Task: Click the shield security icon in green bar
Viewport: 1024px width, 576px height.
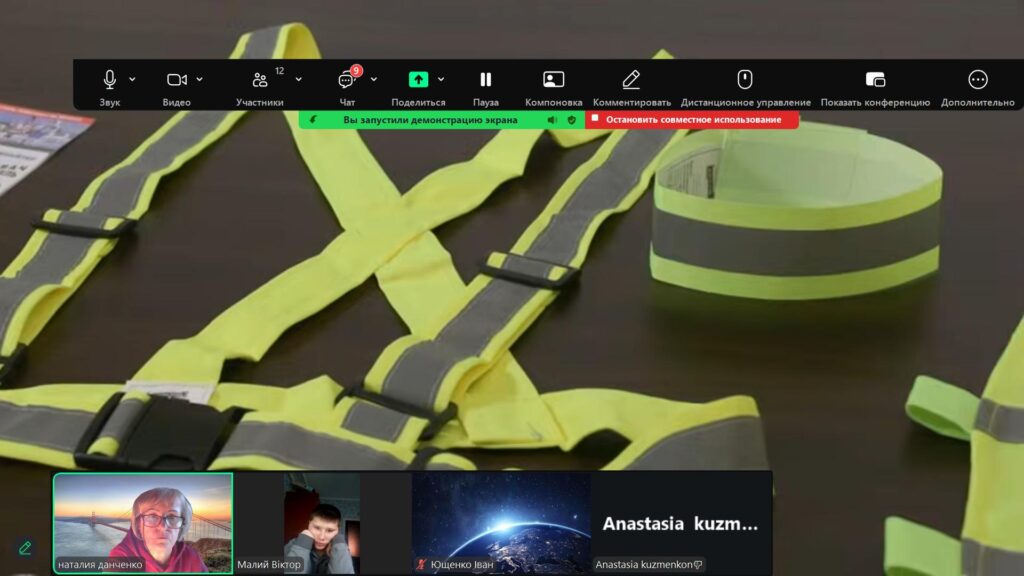Action: [x=572, y=120]
